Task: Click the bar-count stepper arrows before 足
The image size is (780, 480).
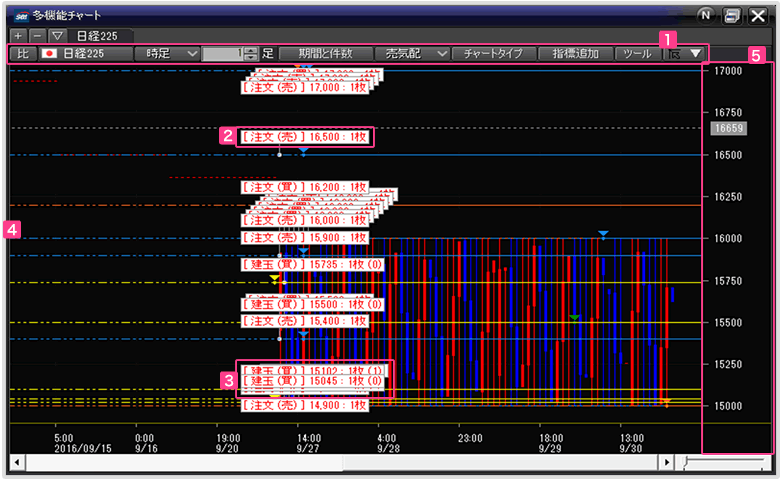Action: point(251,54)
